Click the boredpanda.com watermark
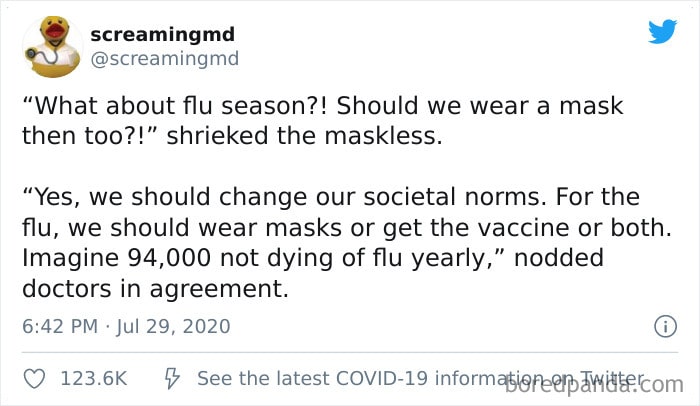The height and width of the screenshot is (406, 700). [x=594, y=385]
